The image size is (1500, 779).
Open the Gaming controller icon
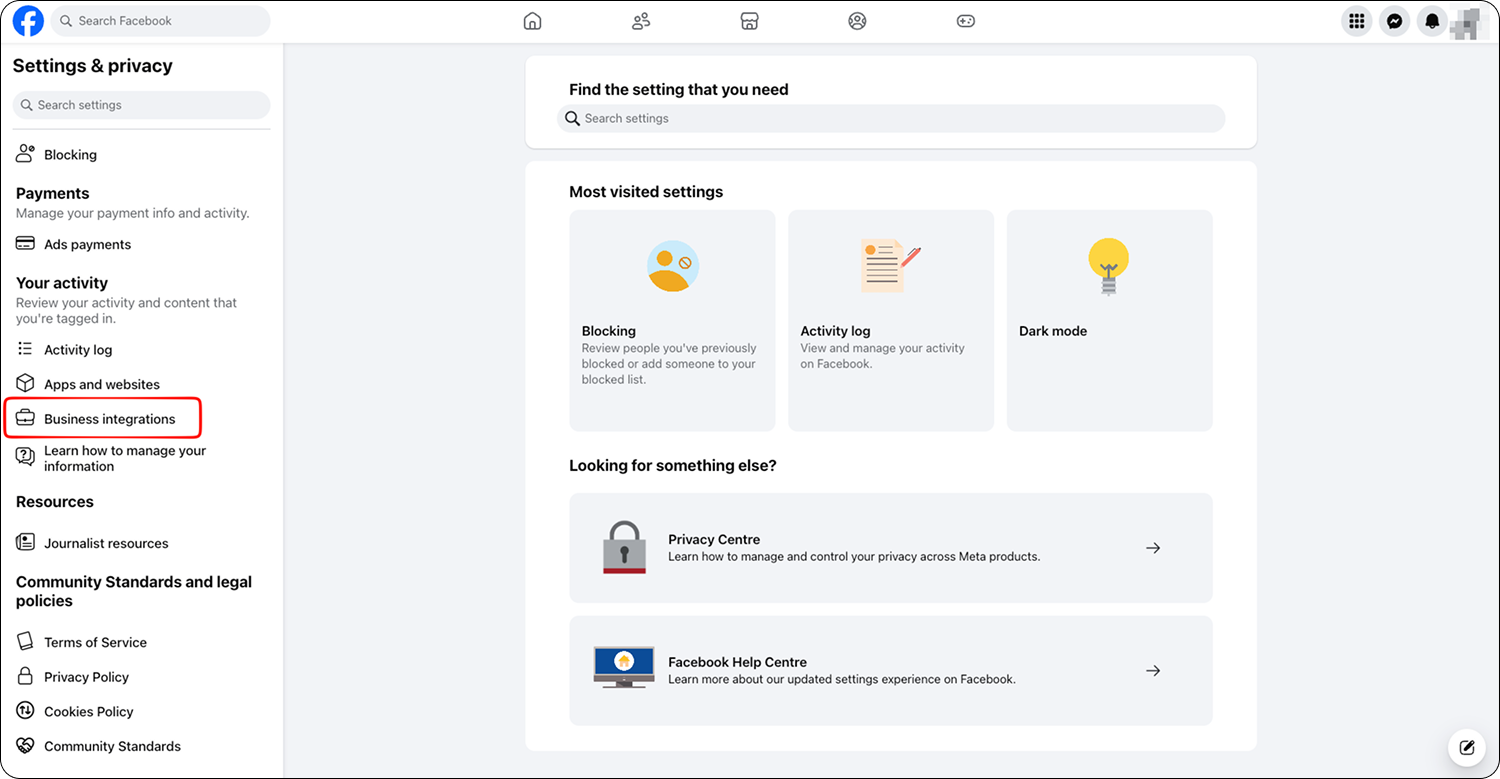point(965,21)
